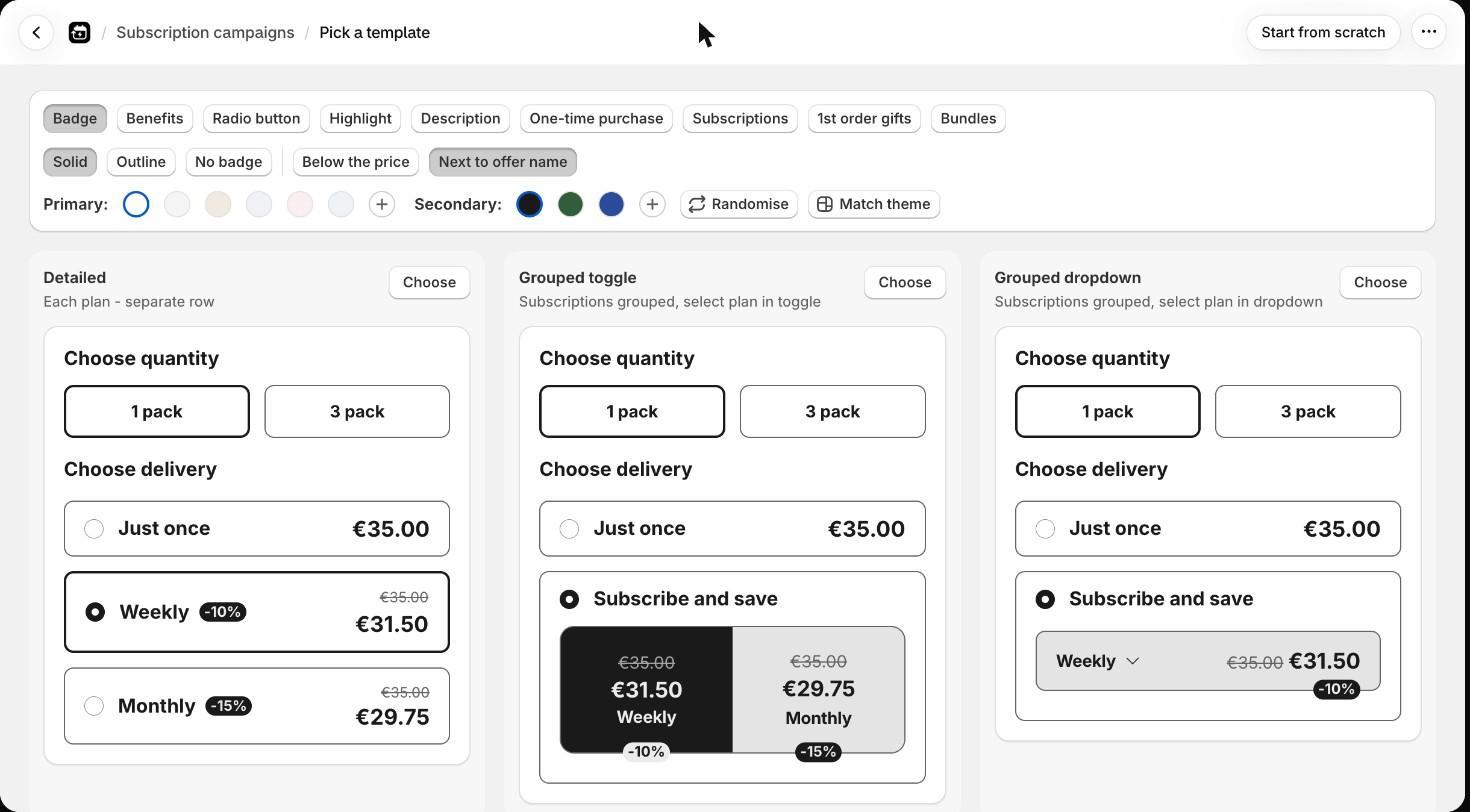Image resolution: width=1470 pixels, height=812 pixels.
Task: Pick the green secondary color swatch
Action: tap(570, 204)
